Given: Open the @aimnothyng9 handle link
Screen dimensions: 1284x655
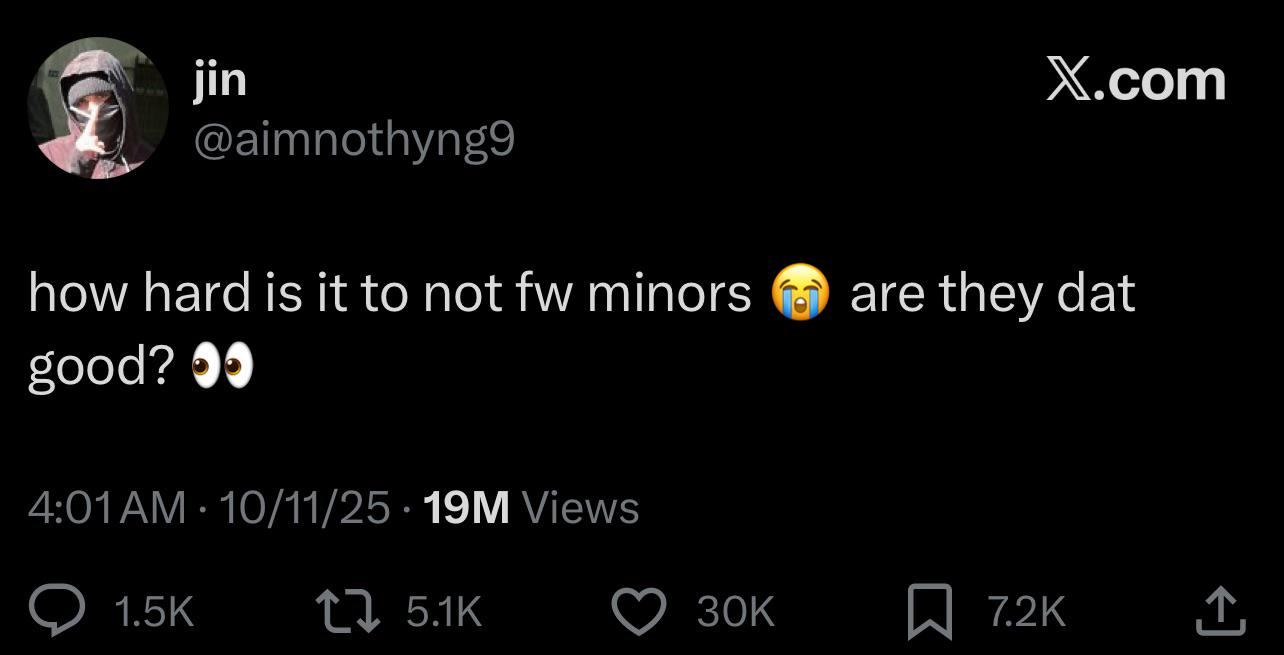Looking at the screenshot, I should (x=355, y=142).
